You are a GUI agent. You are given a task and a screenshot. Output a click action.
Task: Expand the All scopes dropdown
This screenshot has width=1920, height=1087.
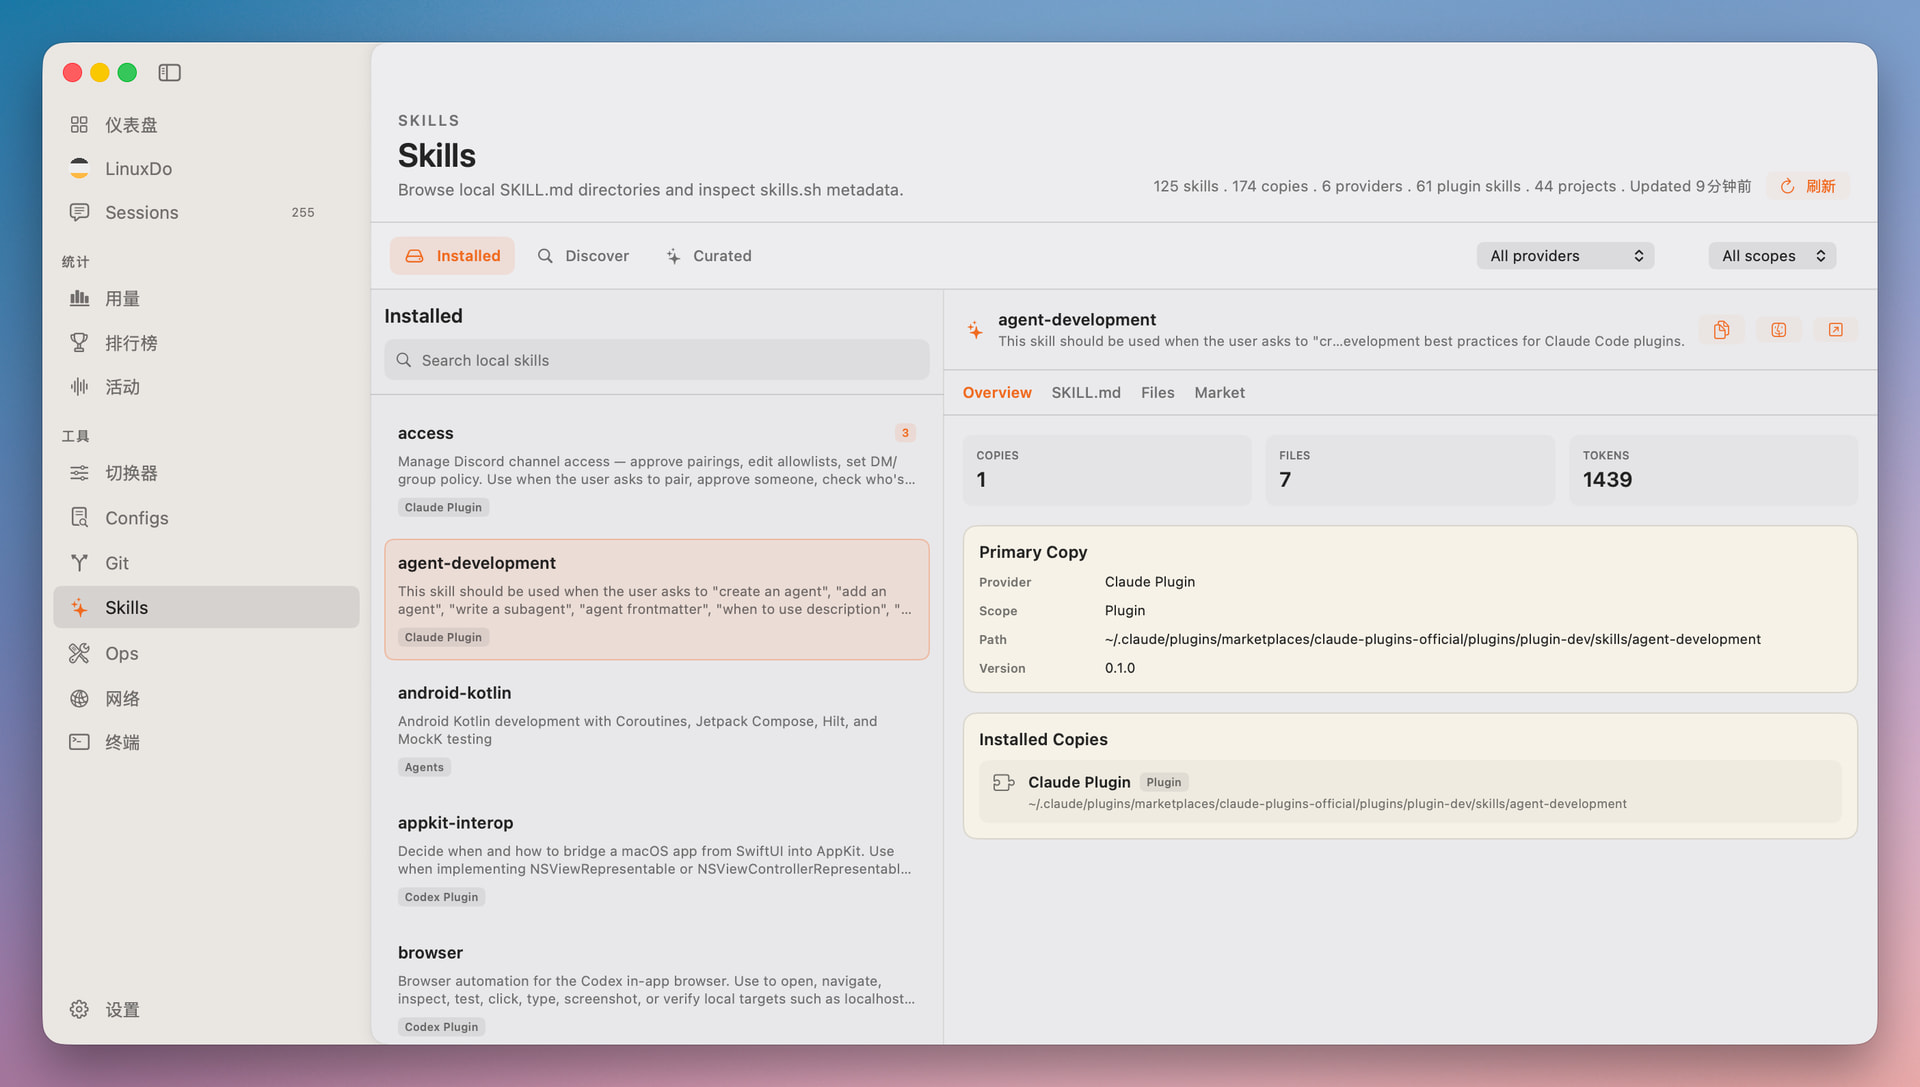point(1772,256)
